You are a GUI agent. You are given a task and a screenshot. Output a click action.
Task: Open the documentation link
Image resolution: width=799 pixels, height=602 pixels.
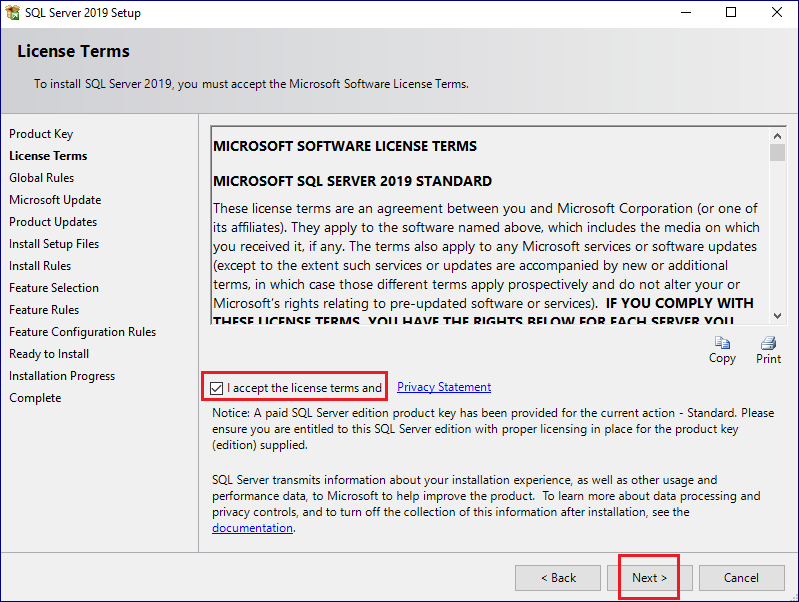pyautogui.click(x=252, y=528)
